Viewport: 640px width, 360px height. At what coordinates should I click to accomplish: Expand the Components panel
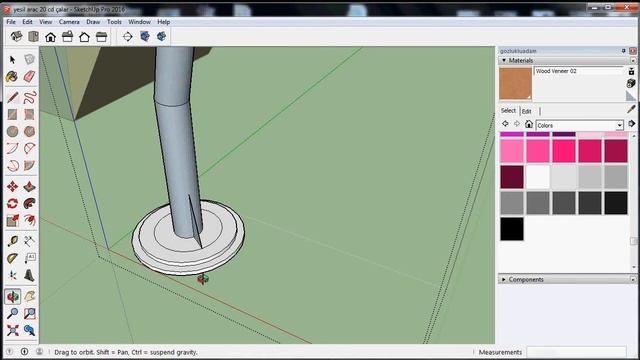pos(504,280)
